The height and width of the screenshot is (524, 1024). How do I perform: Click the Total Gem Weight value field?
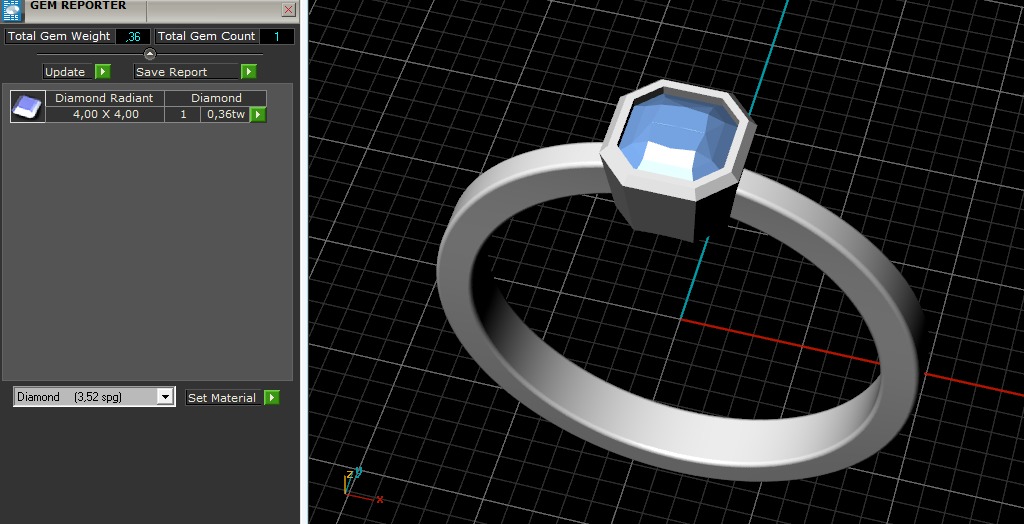point(133,37)
